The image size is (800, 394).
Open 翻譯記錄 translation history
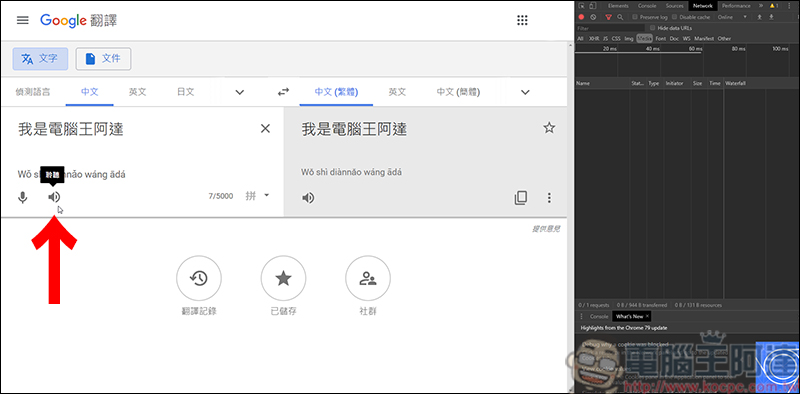tap(199, 279)
